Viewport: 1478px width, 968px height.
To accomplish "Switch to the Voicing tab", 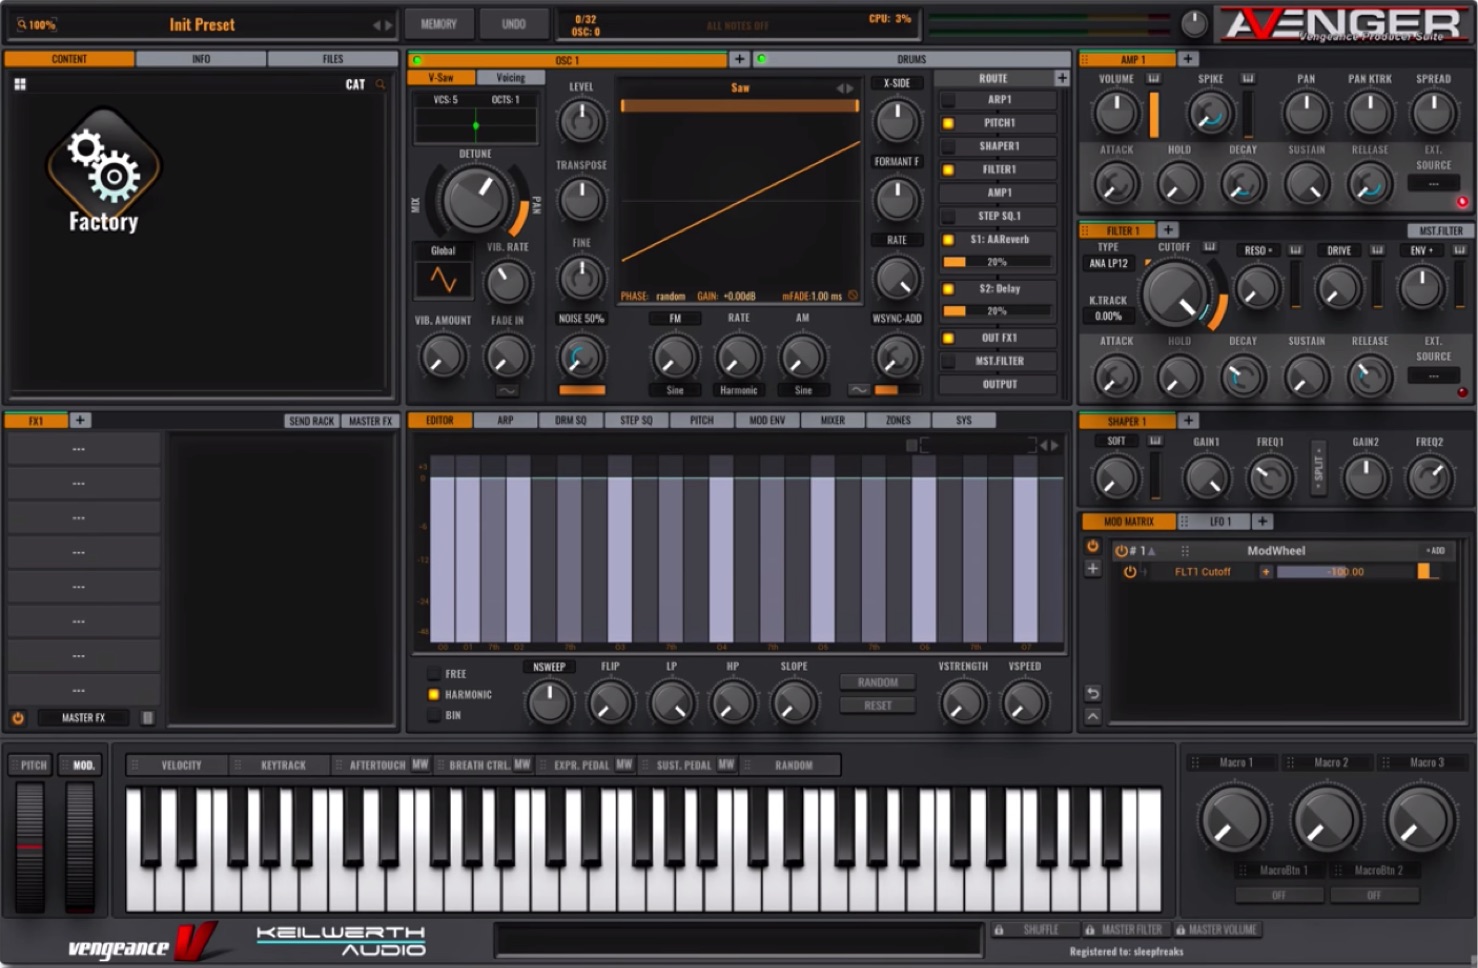I will click(511, 78).
